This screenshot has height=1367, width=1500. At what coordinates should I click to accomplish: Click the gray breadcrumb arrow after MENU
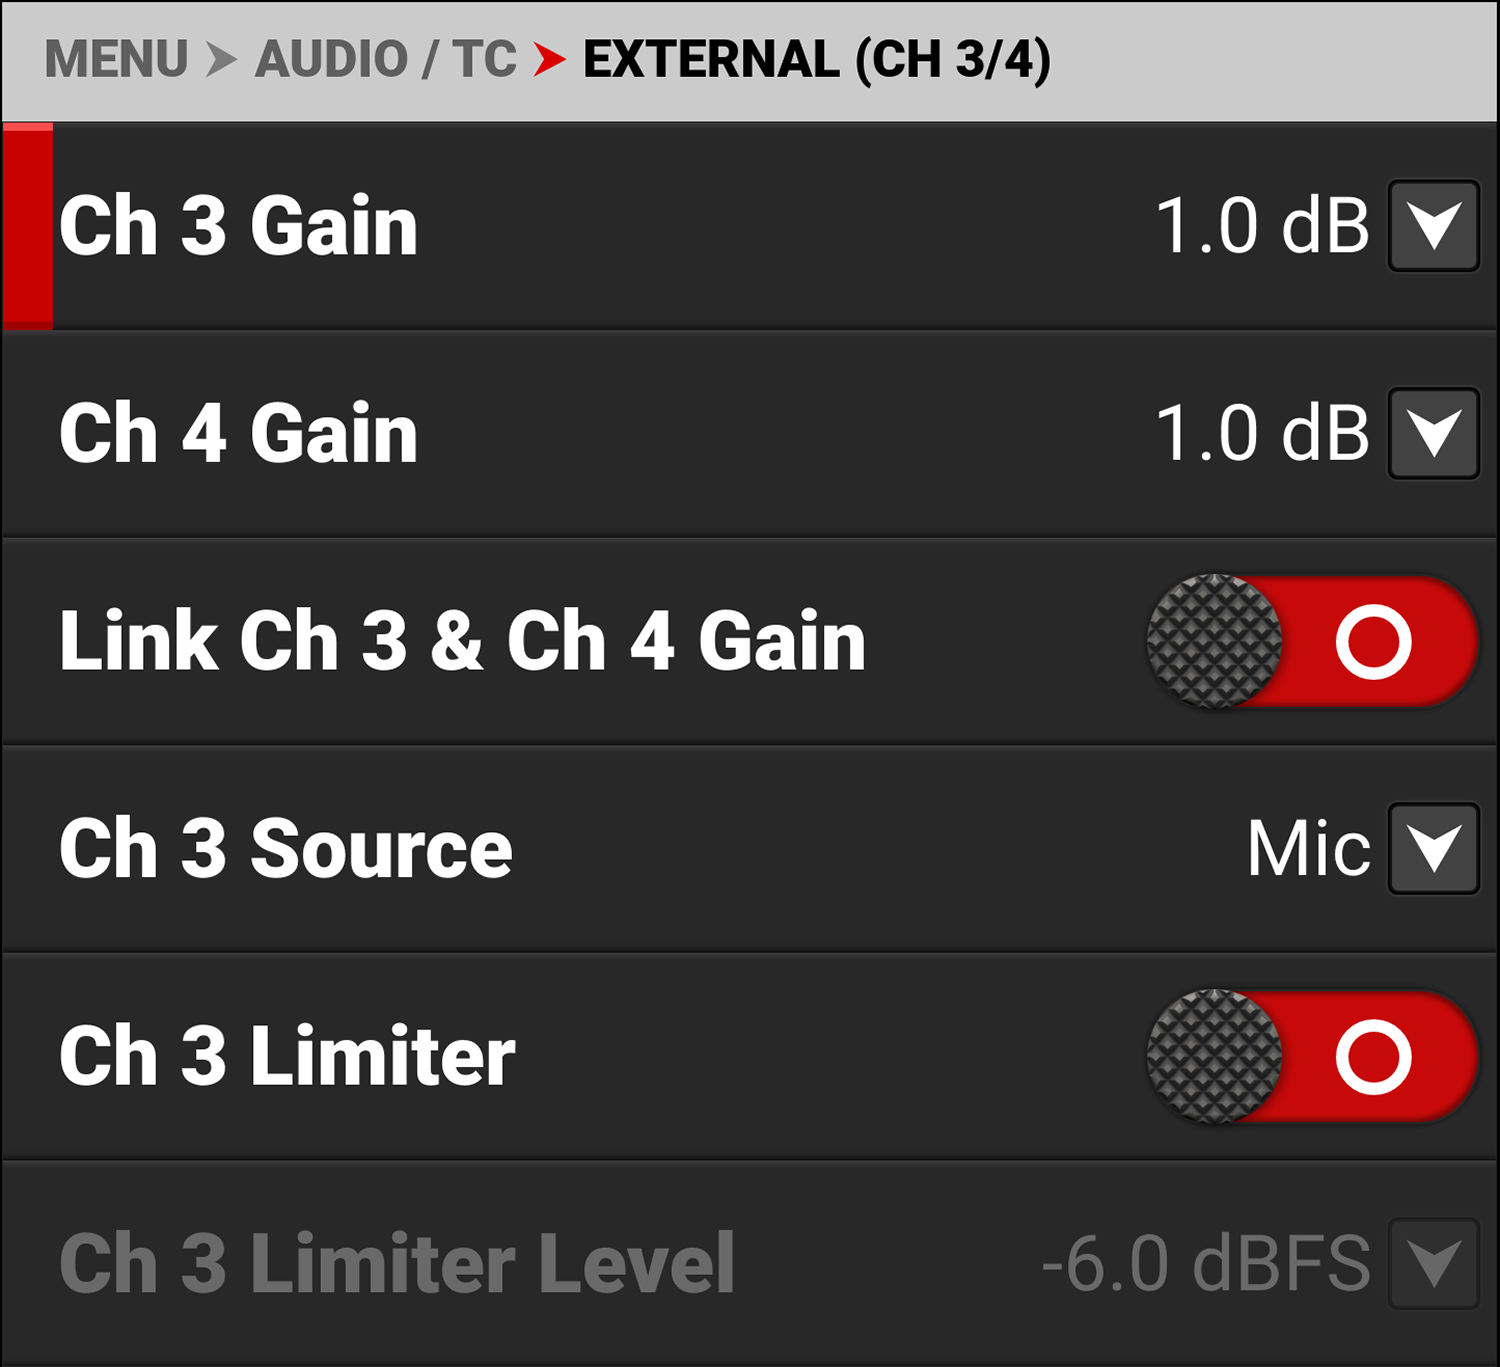[x=221, y=59]
